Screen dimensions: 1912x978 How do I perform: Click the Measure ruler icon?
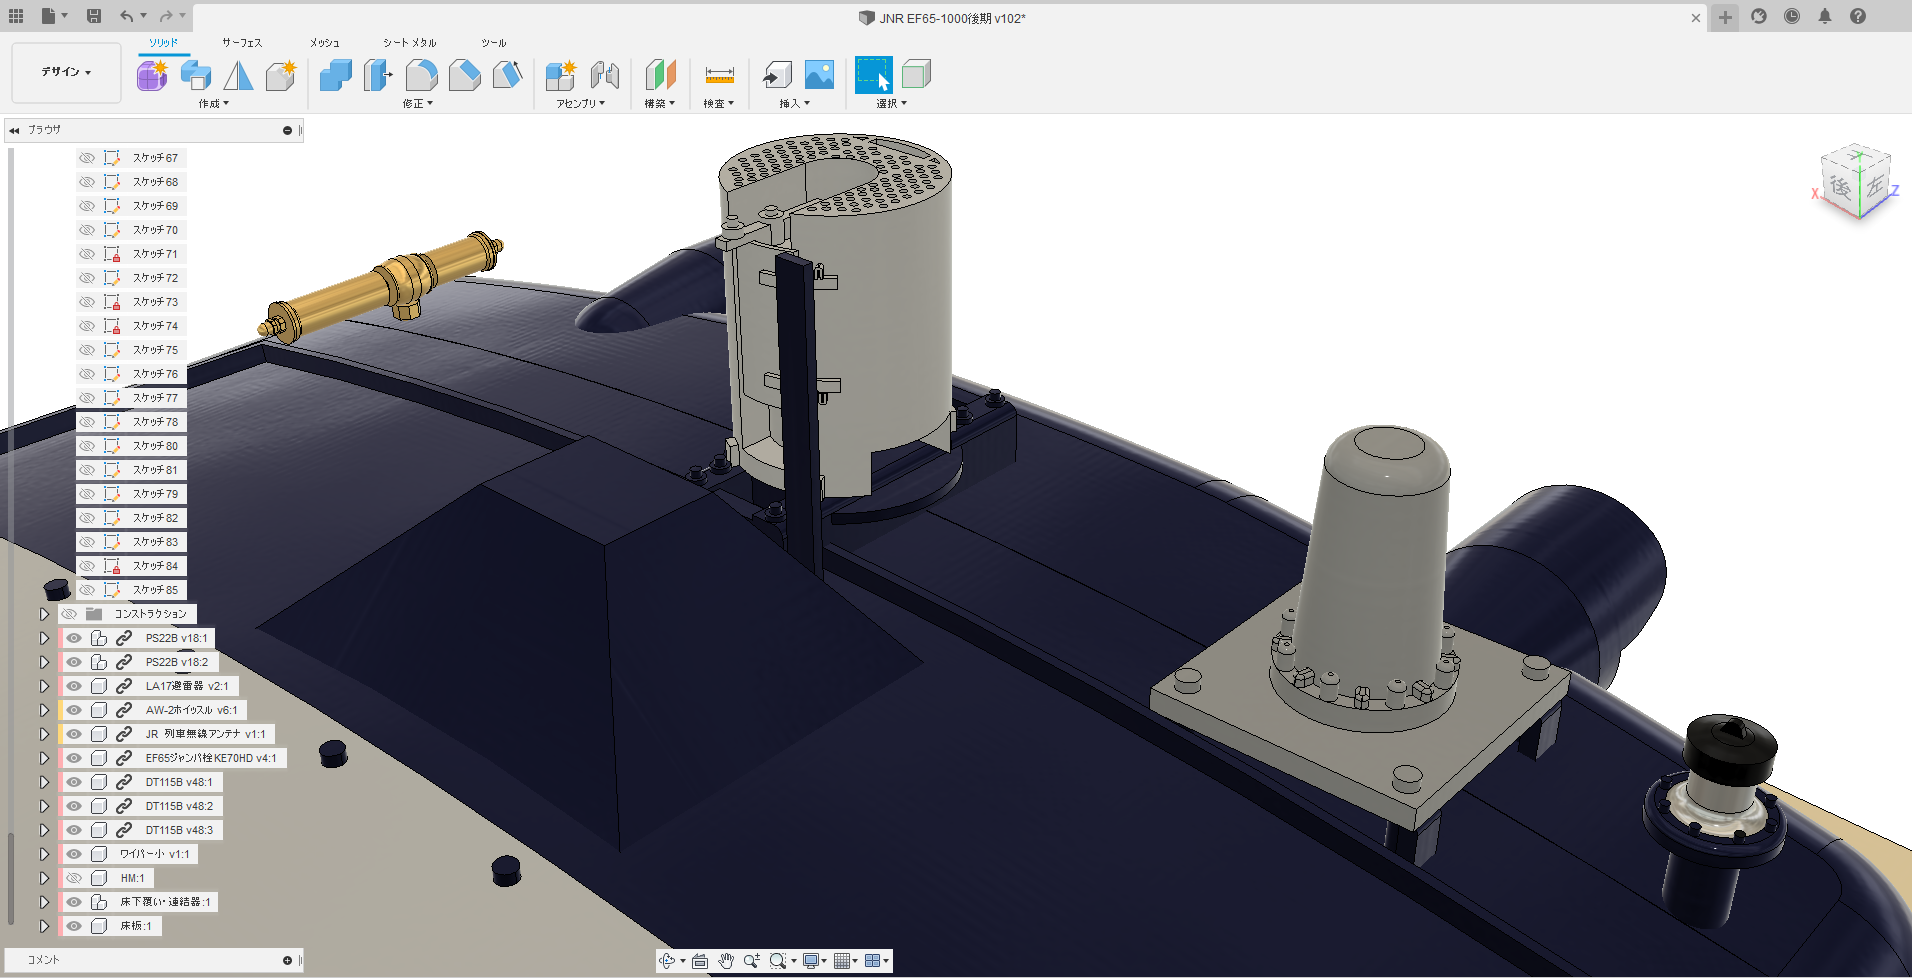point(719,75)
